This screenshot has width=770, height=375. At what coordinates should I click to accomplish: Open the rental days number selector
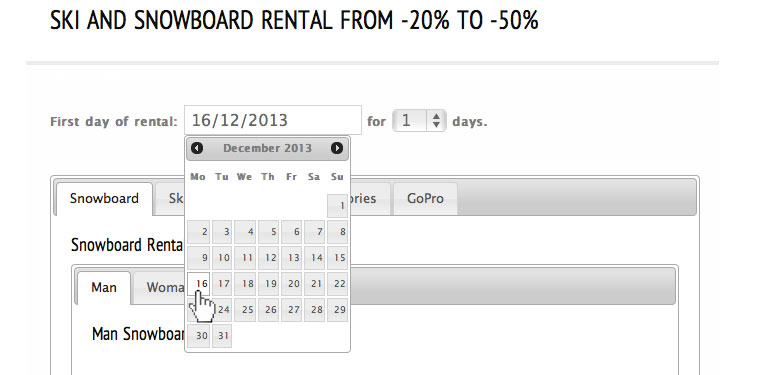[419, 121]
